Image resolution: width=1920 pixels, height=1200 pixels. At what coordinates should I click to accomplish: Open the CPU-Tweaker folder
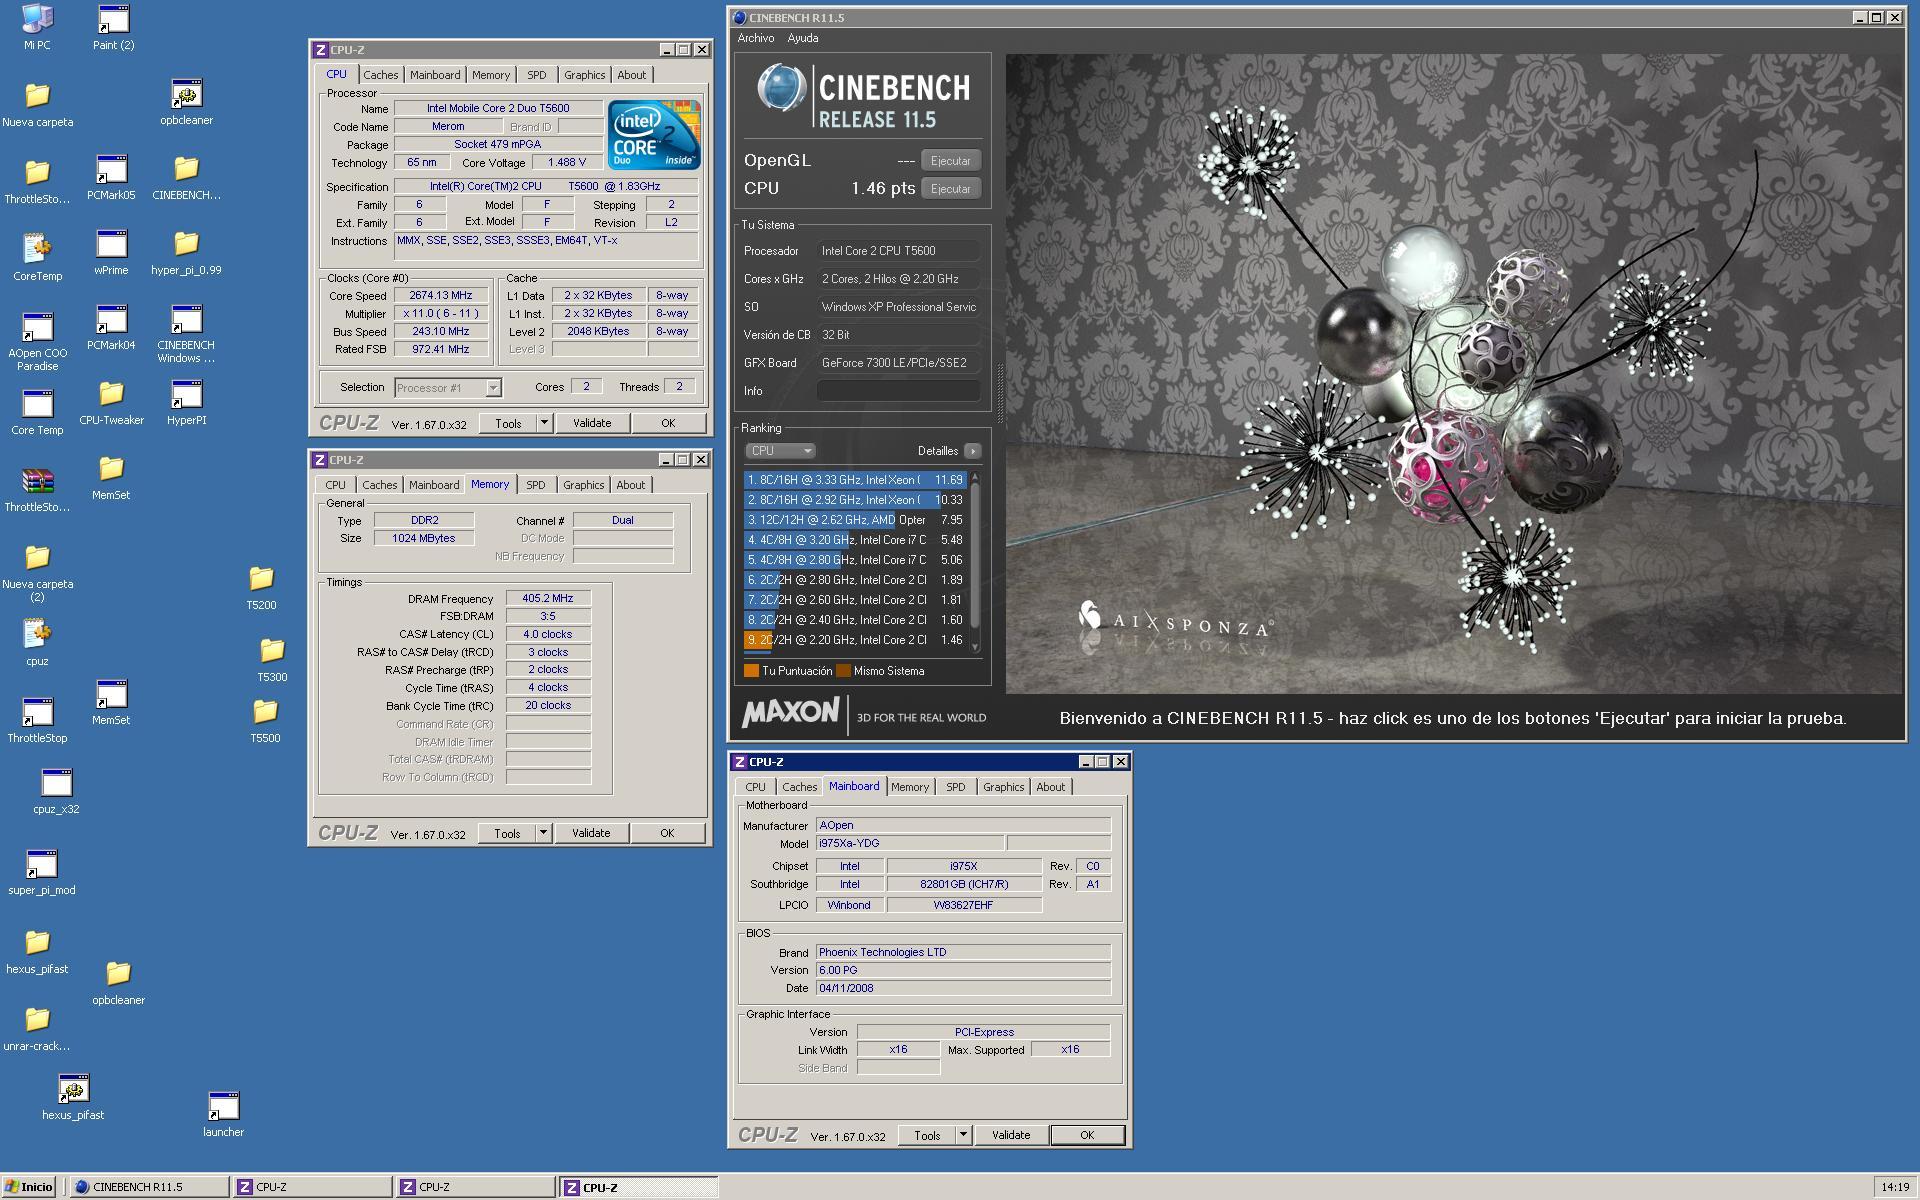111,402
